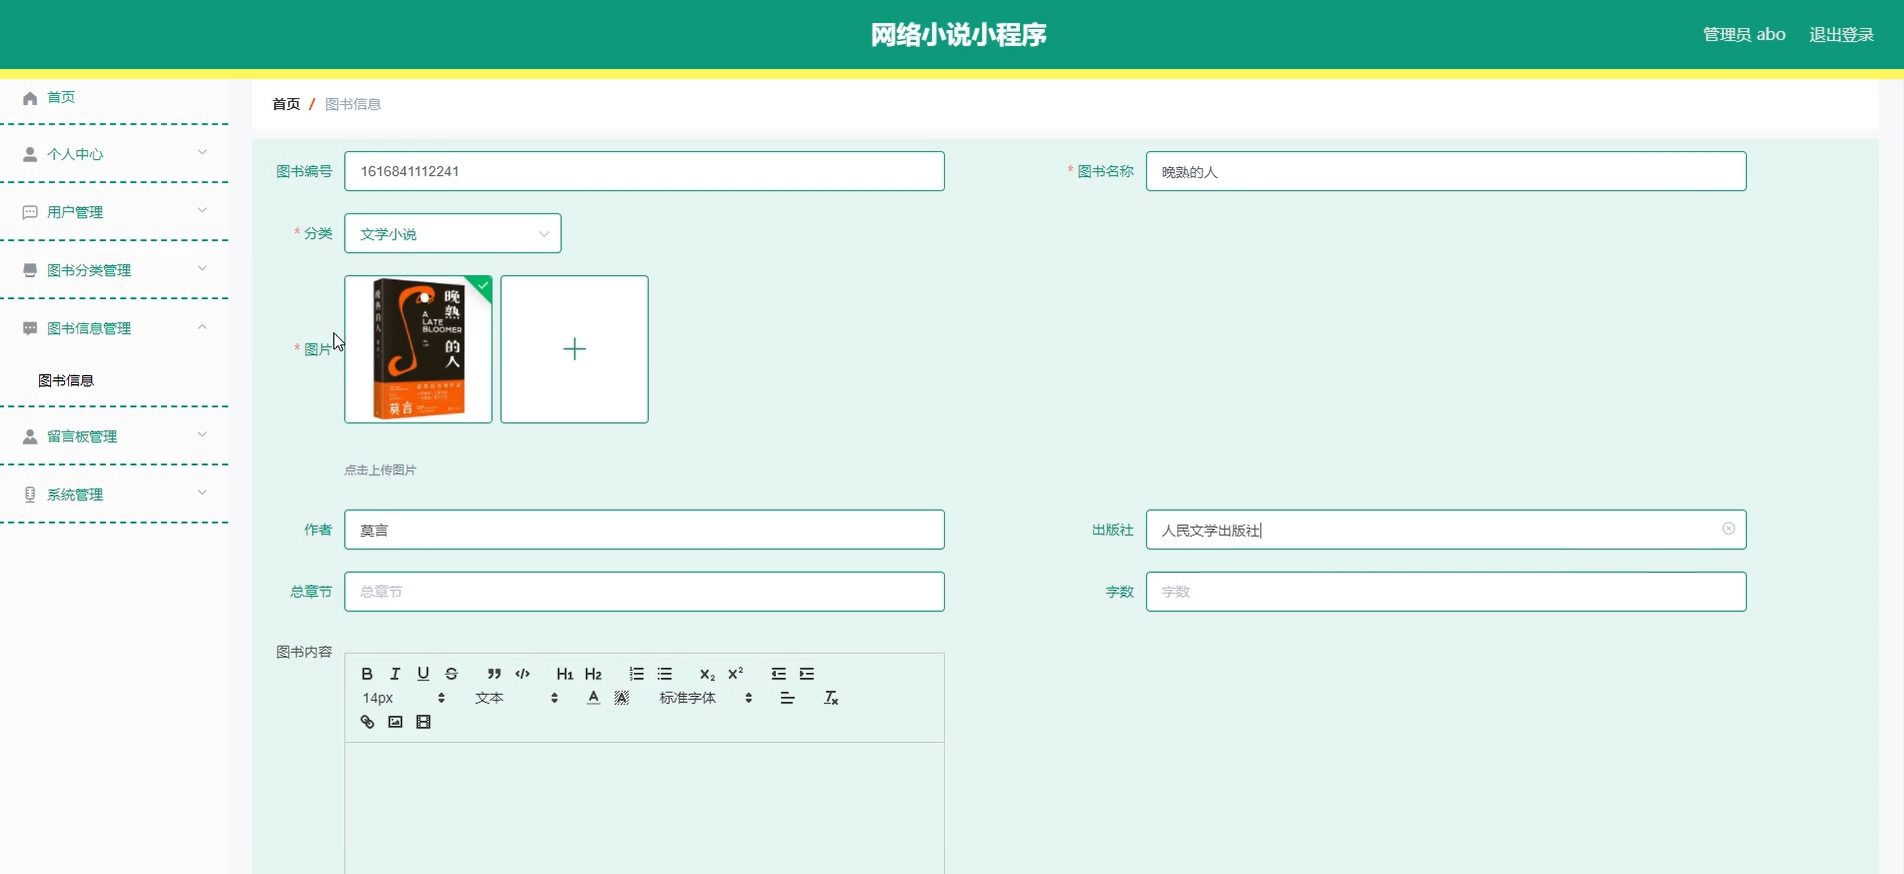Click the insert video icon in editor
1904x874 pixels.
423,722
